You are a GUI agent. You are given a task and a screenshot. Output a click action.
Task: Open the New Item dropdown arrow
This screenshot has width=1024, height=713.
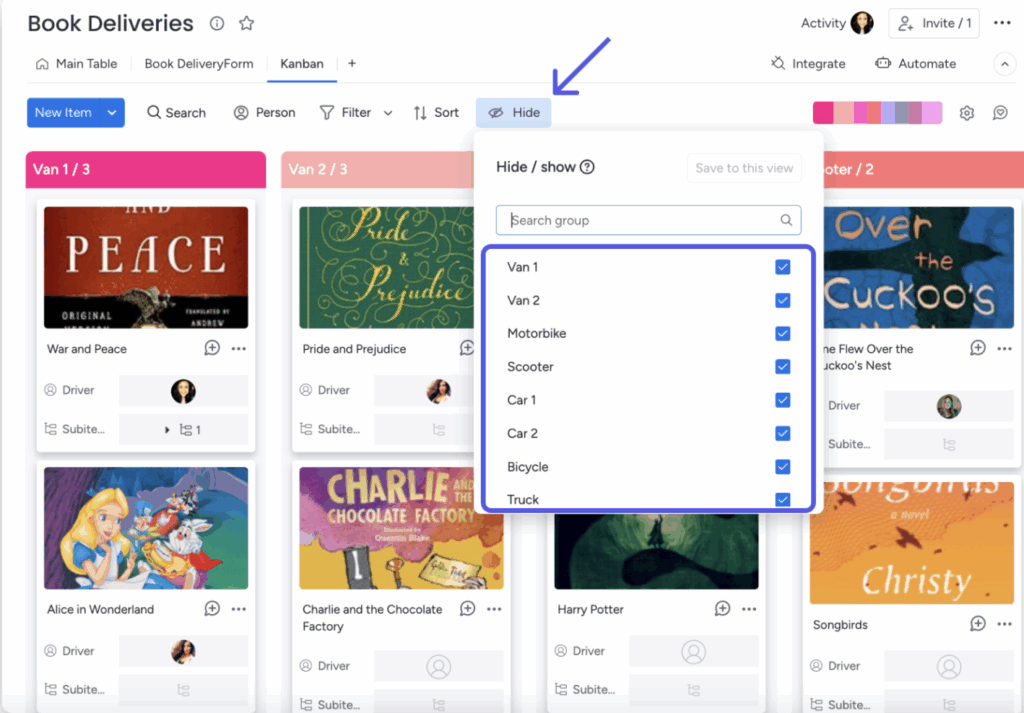pyautogui.click(x=112, y=113)
